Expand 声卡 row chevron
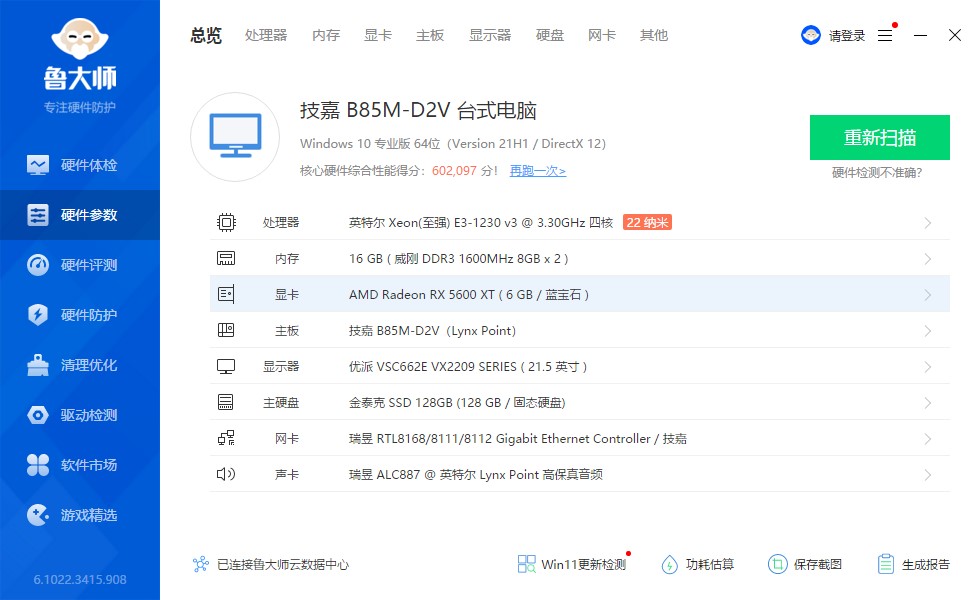The image size is (980, 600). coord(928,474)
